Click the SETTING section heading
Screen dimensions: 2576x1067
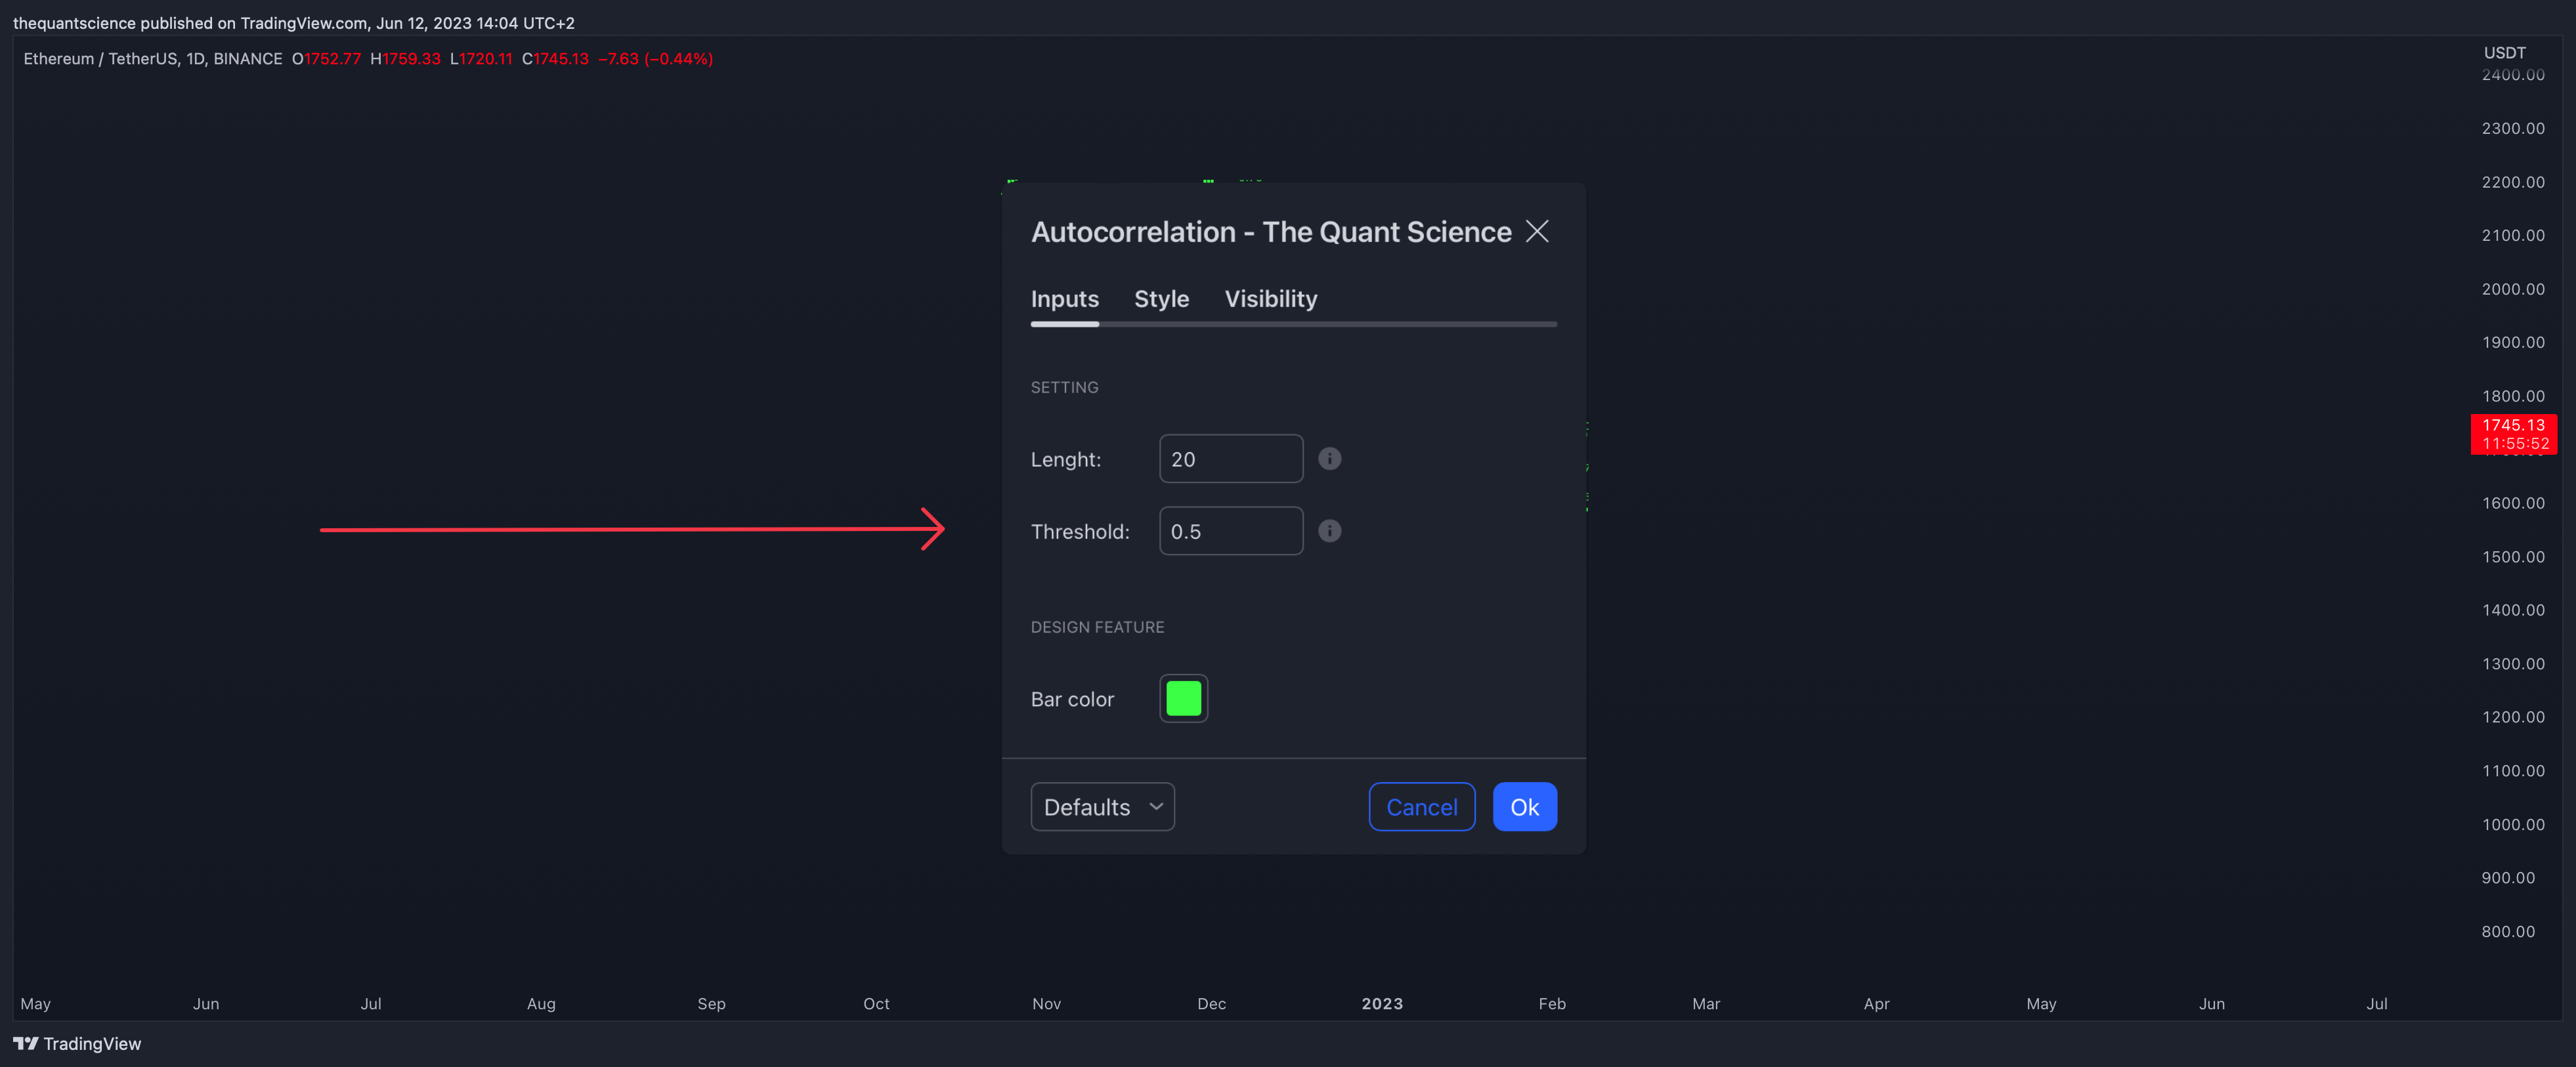pyautogui.click(x=1064, y=388)
